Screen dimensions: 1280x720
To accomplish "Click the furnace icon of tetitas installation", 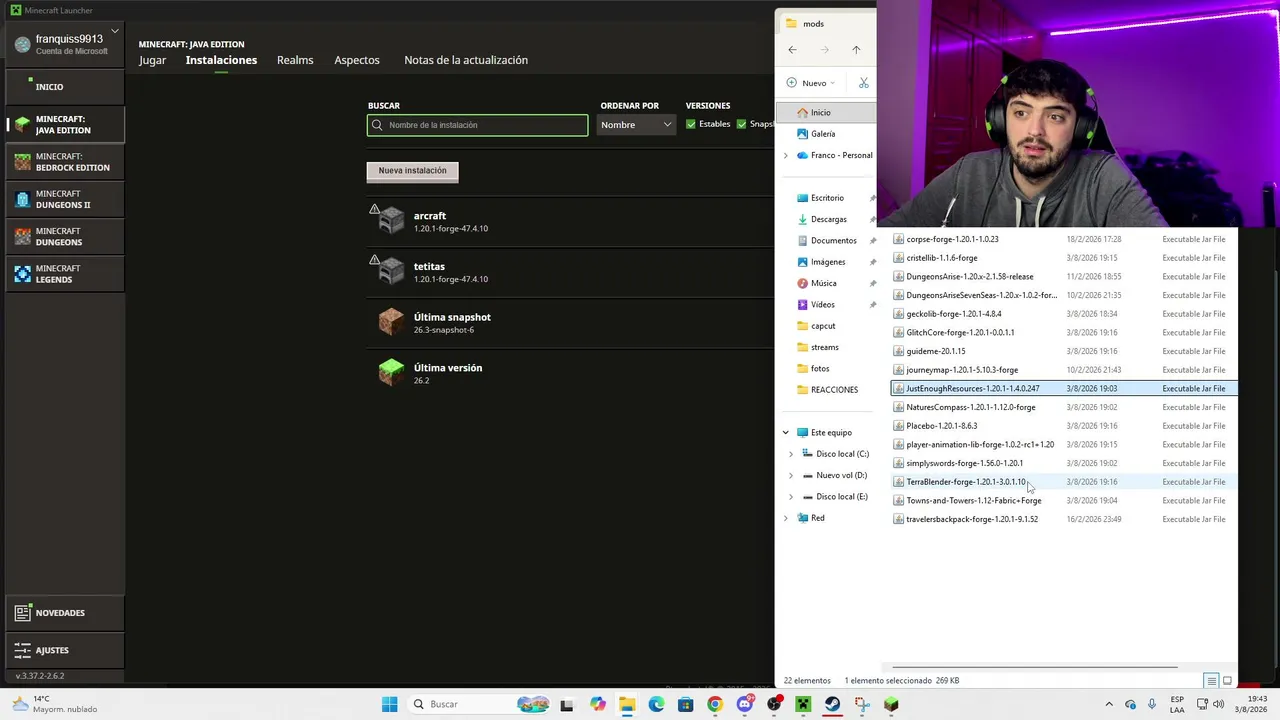I will (391, 271).
